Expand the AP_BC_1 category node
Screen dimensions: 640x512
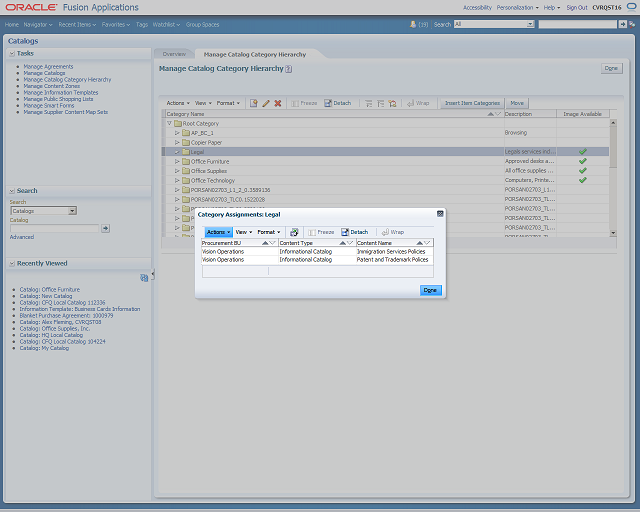(x=177, y=133)
